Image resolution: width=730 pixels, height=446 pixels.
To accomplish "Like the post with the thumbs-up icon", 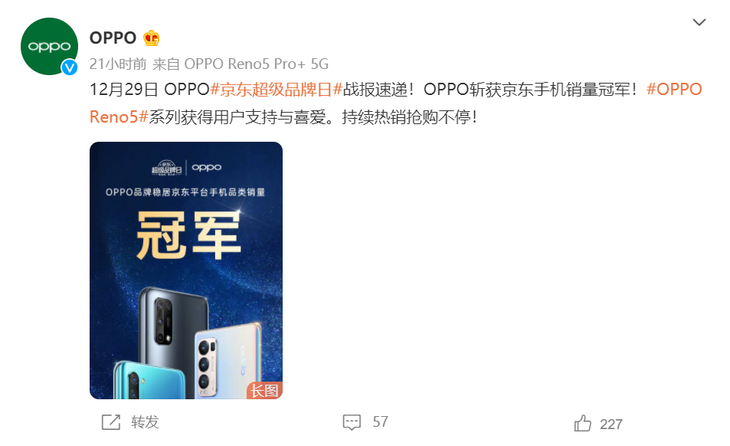I will [x=582, y=423].
